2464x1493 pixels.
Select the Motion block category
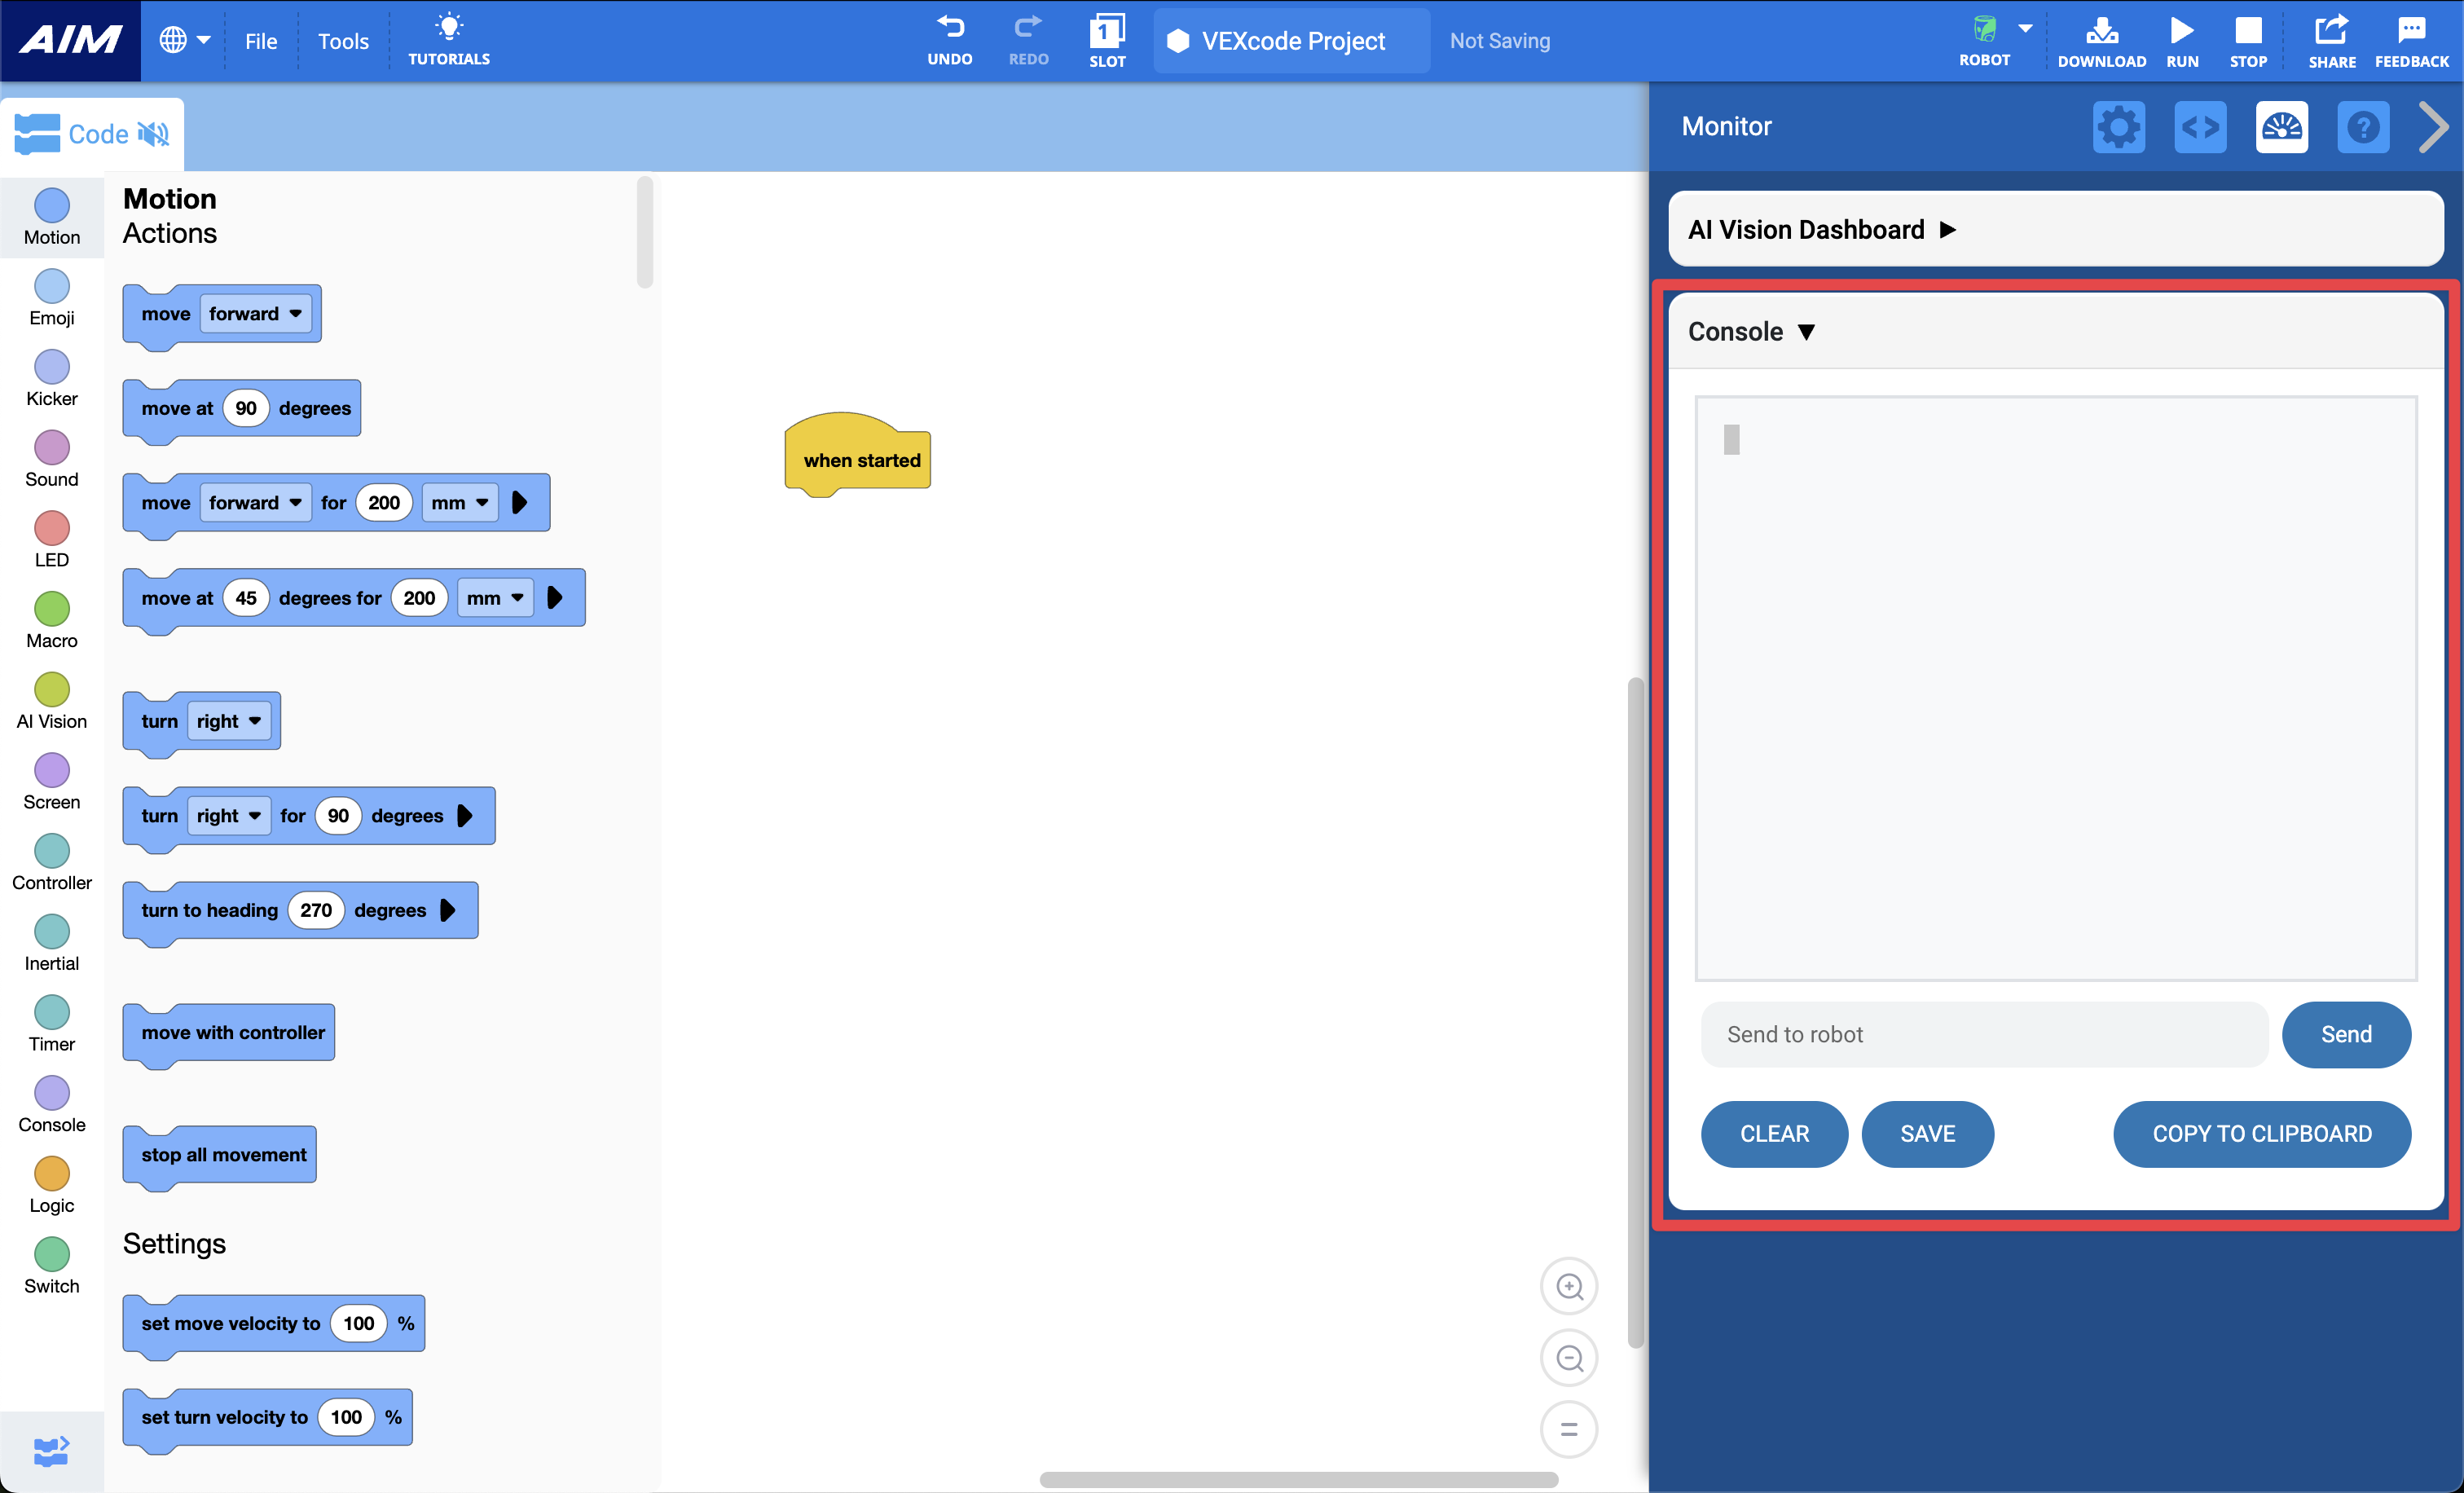click(x=51, y=214)
